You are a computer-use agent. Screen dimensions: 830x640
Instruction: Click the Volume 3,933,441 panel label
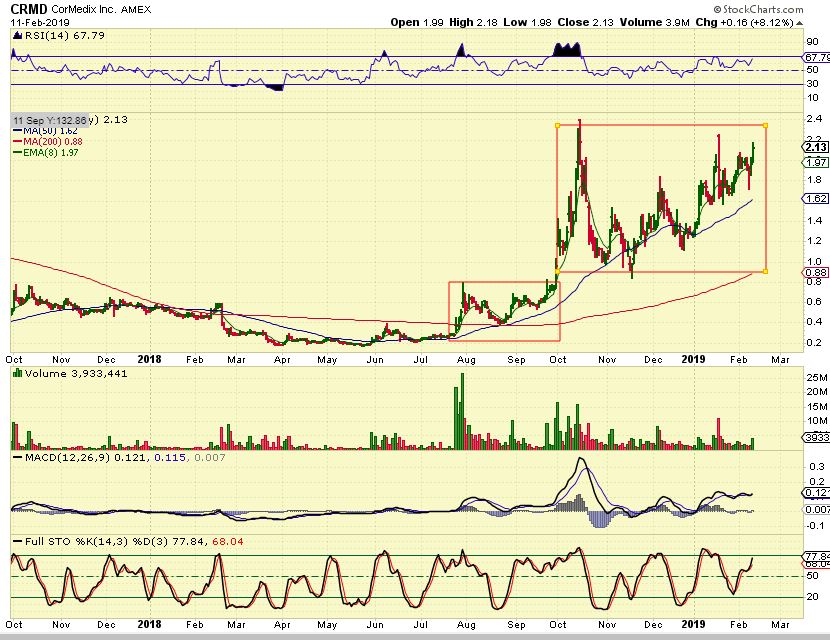pos(76,373)
